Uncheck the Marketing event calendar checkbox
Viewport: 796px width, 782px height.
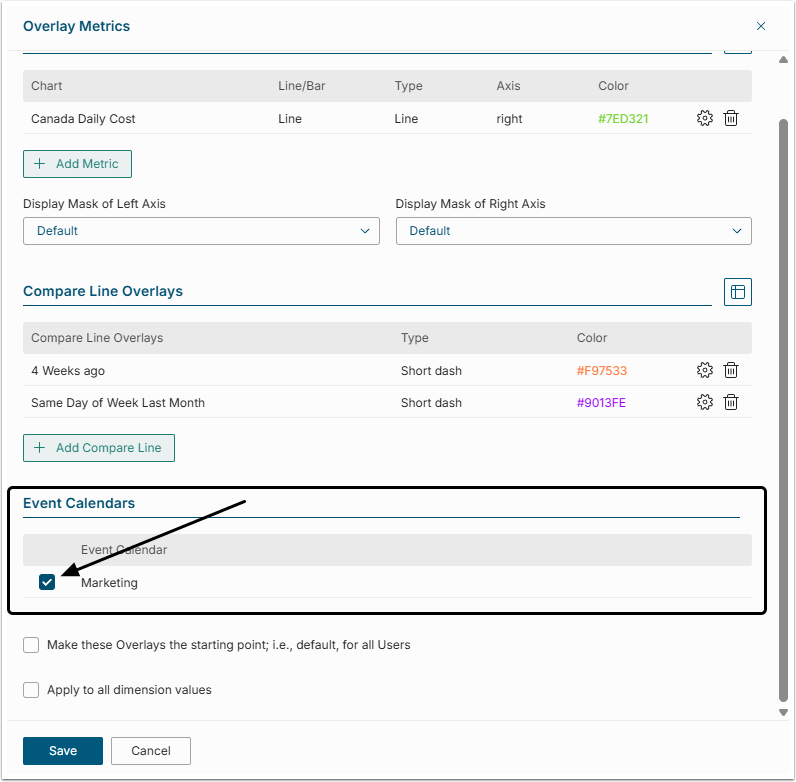47,582
